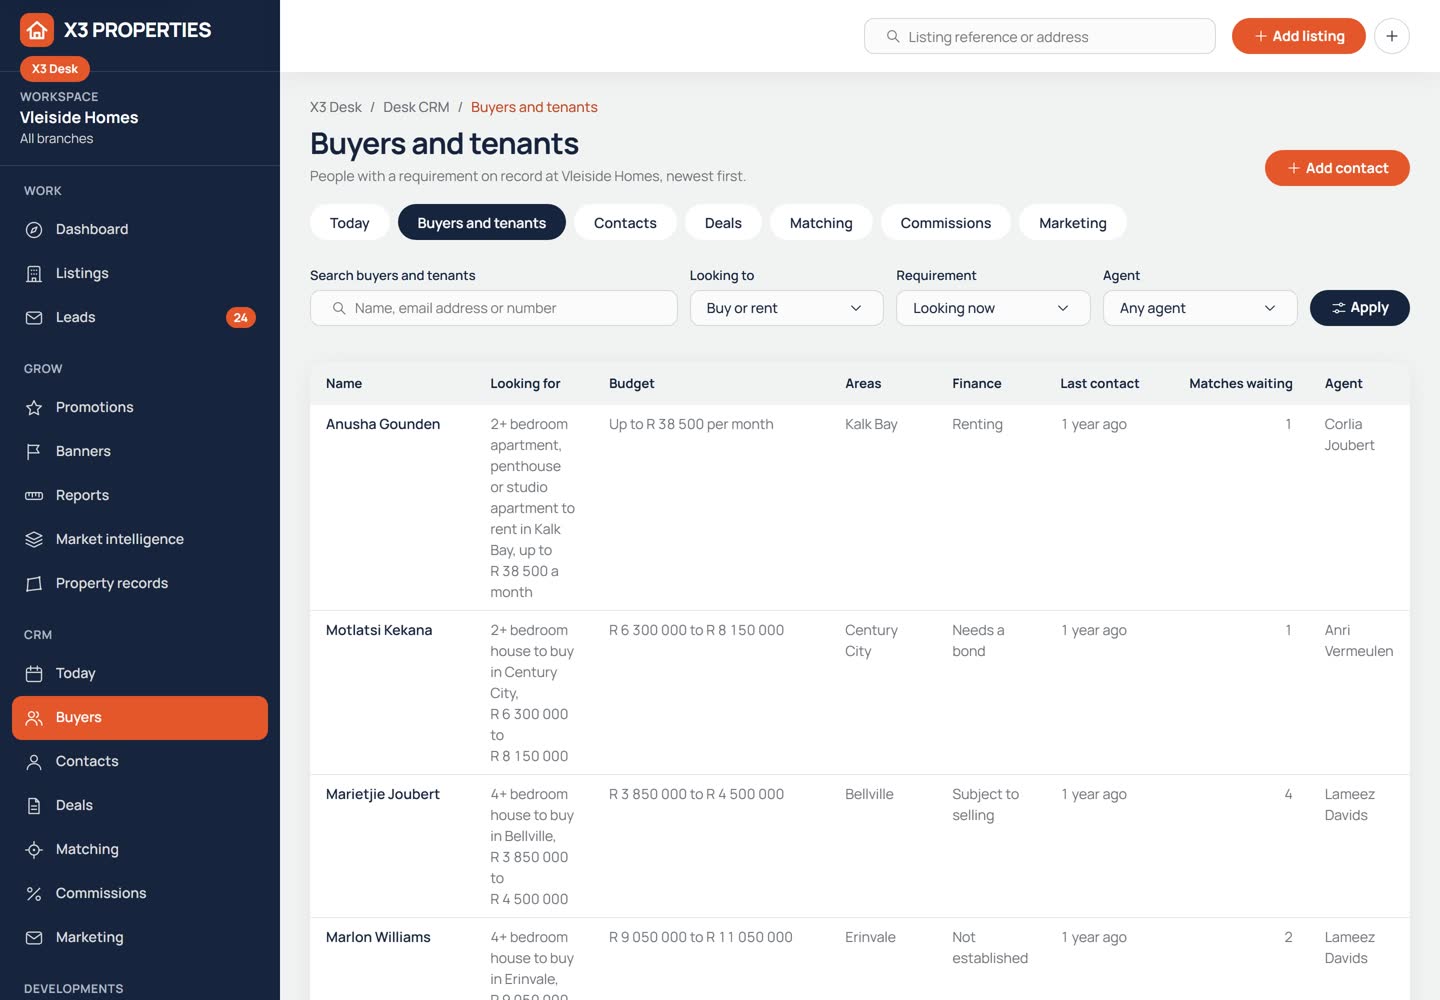Open Commissions using the percent icon
This screenshot has width=1440, height=1000.
tap(34, 893)
